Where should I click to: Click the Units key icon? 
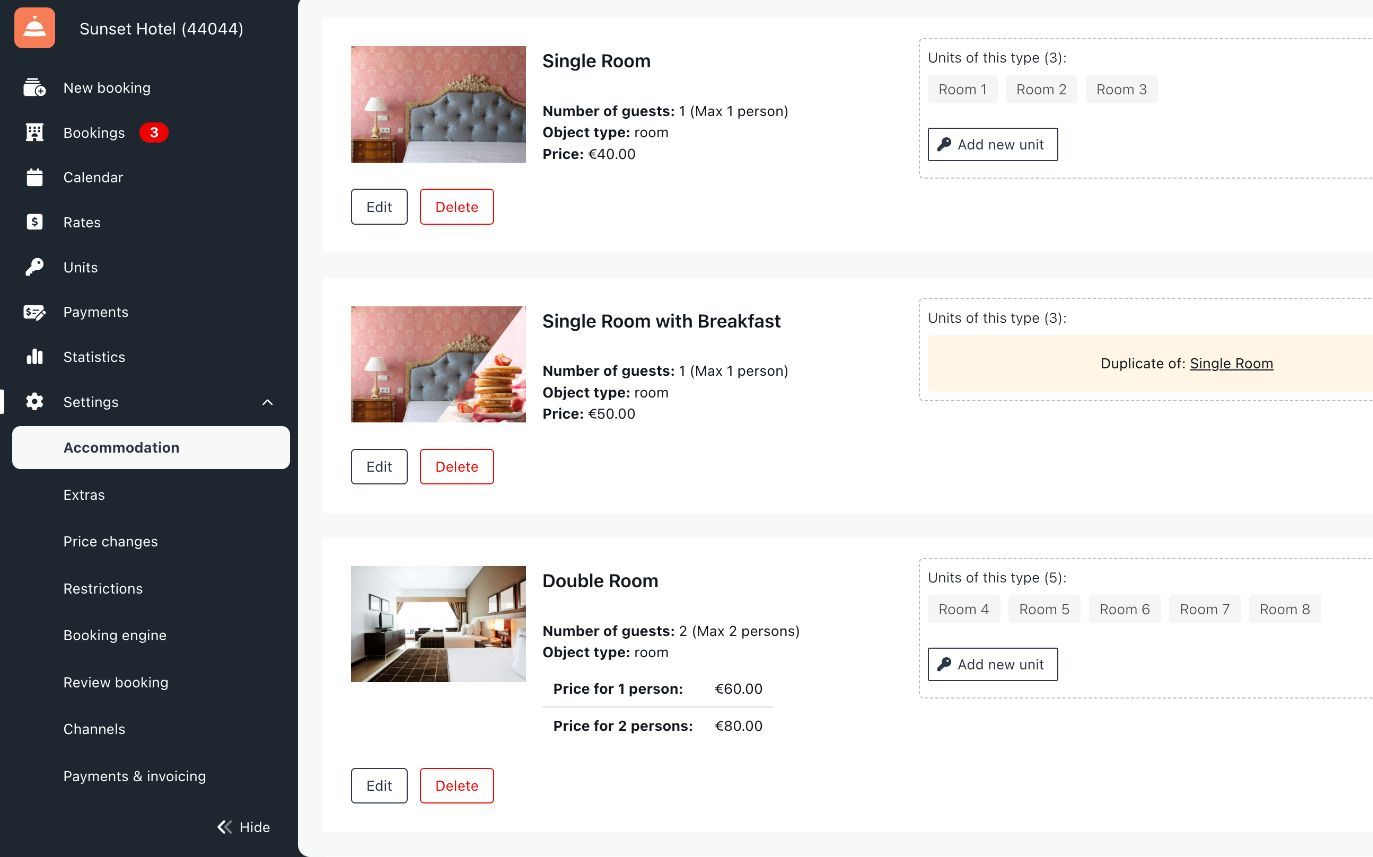click(x=35, y=267)
